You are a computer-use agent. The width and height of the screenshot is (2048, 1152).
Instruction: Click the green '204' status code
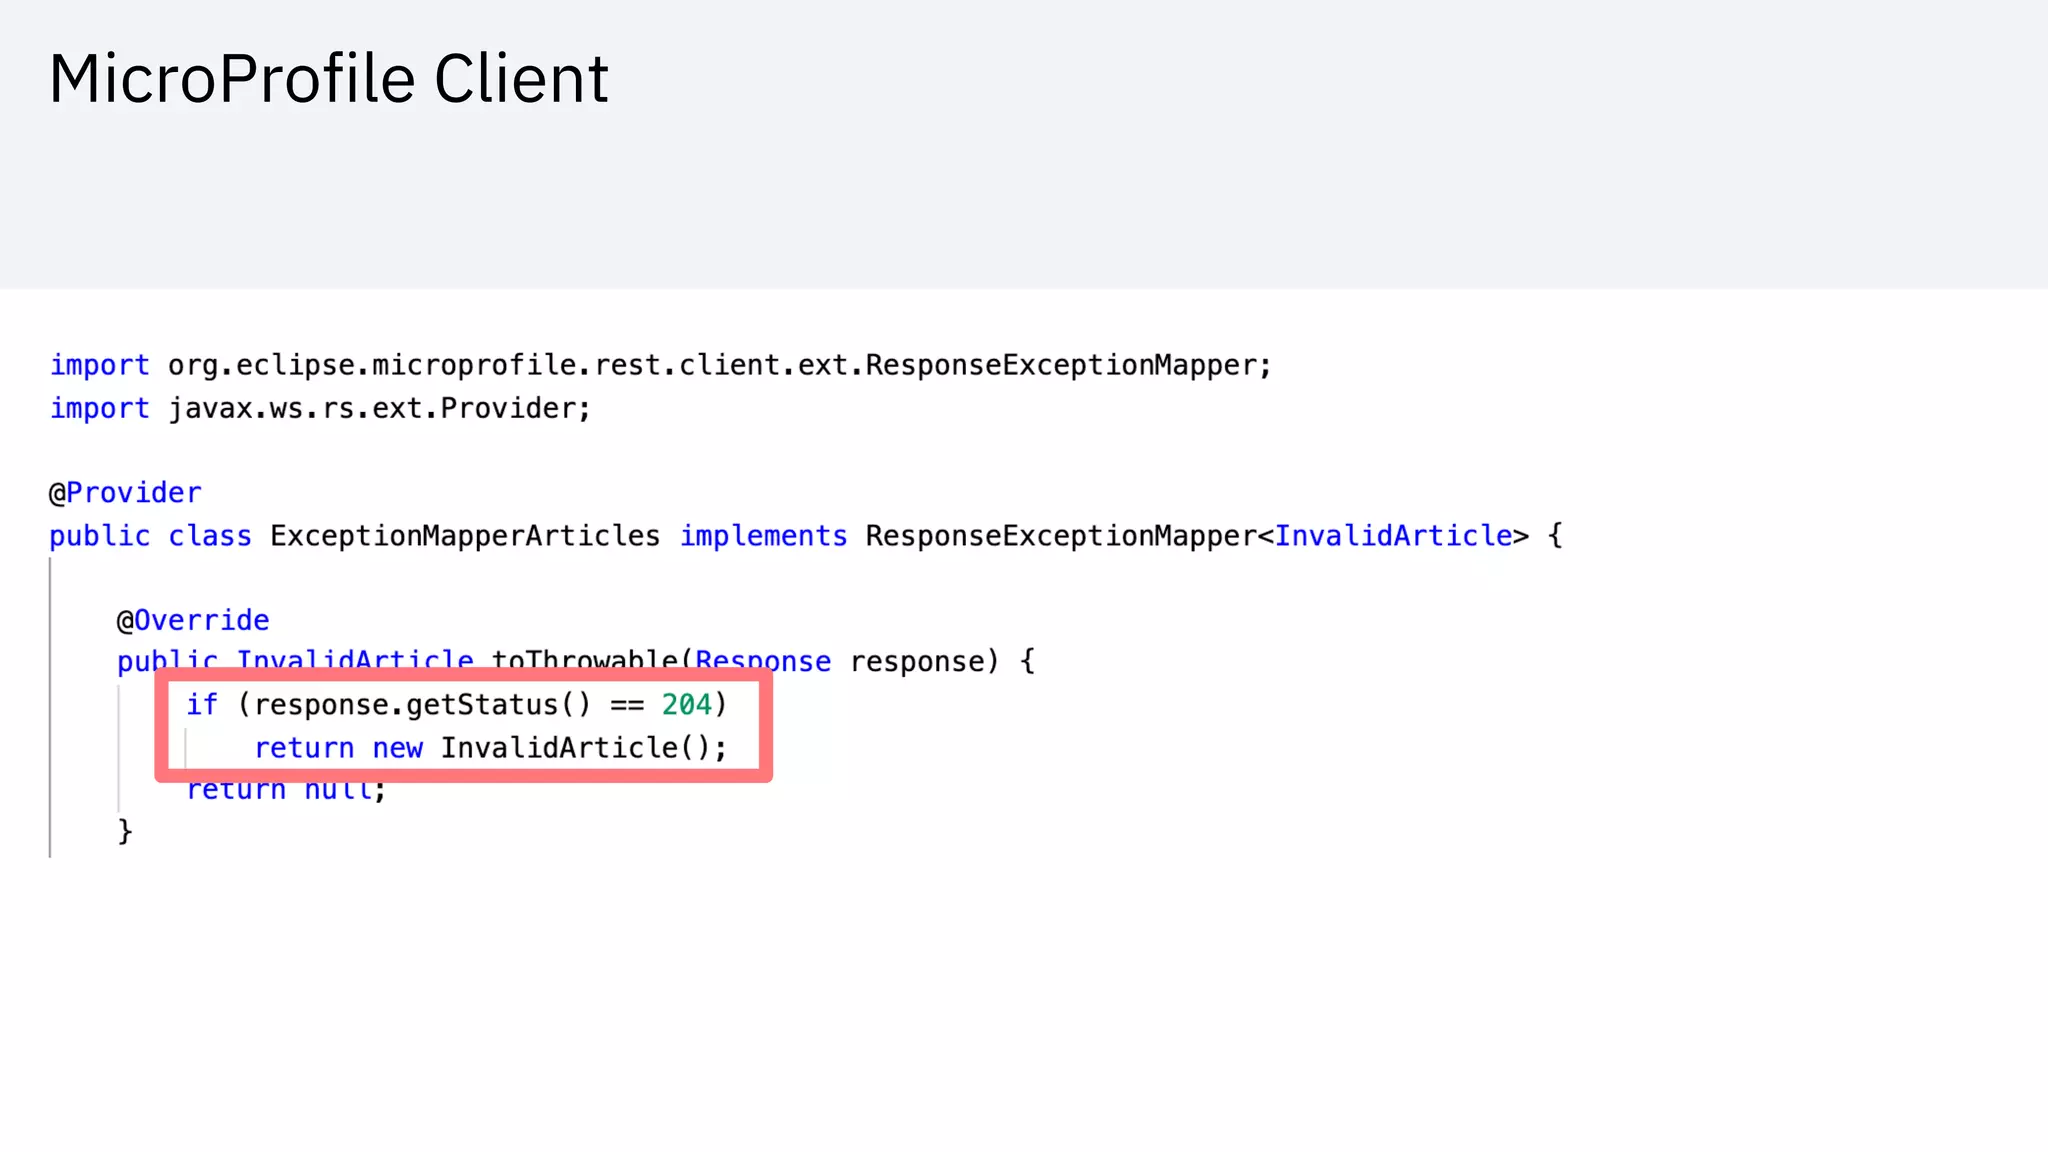point(686,705)
